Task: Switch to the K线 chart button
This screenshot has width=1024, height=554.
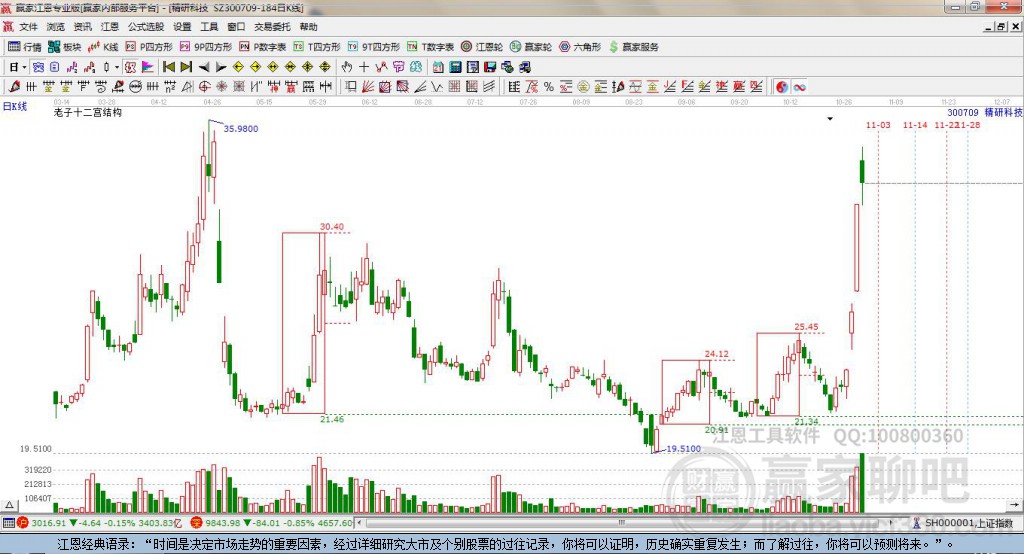Action: (103, 46)
